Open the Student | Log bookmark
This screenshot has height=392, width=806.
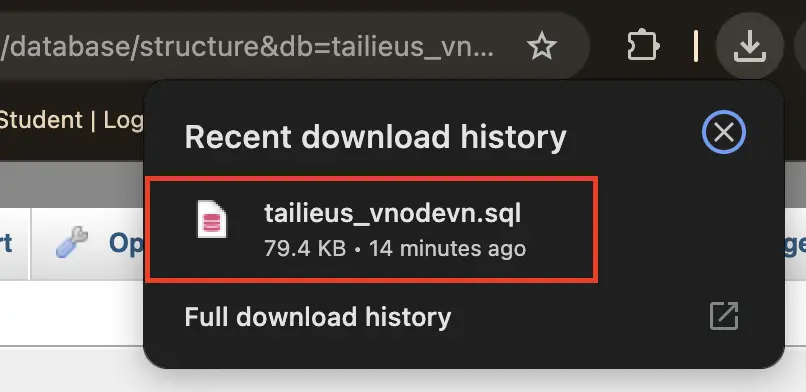(72, 121)
